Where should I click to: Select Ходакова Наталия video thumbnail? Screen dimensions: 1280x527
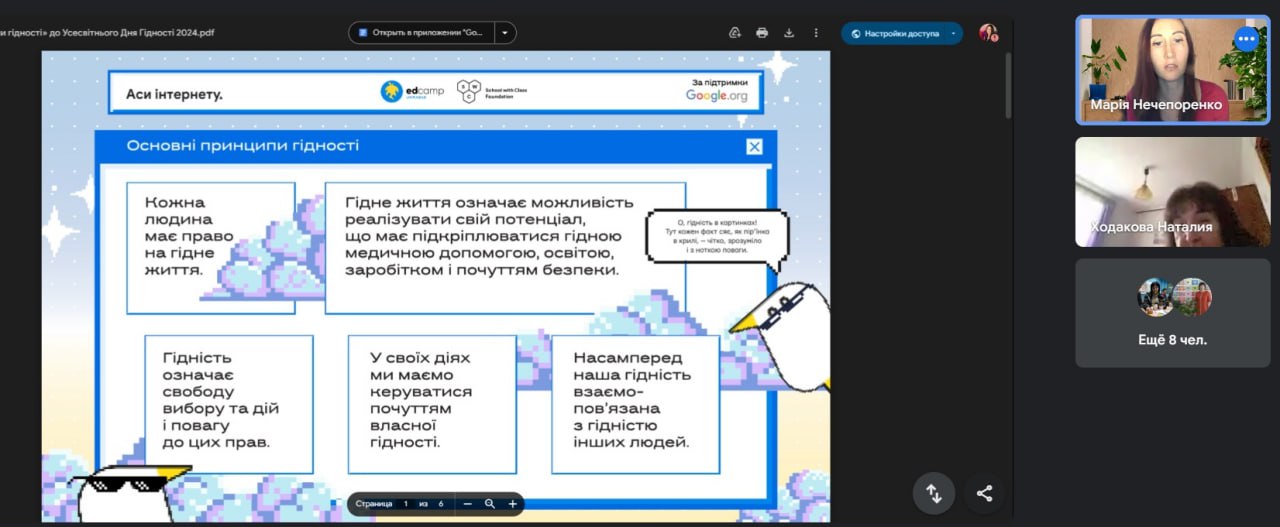[x=1172, y=192]
